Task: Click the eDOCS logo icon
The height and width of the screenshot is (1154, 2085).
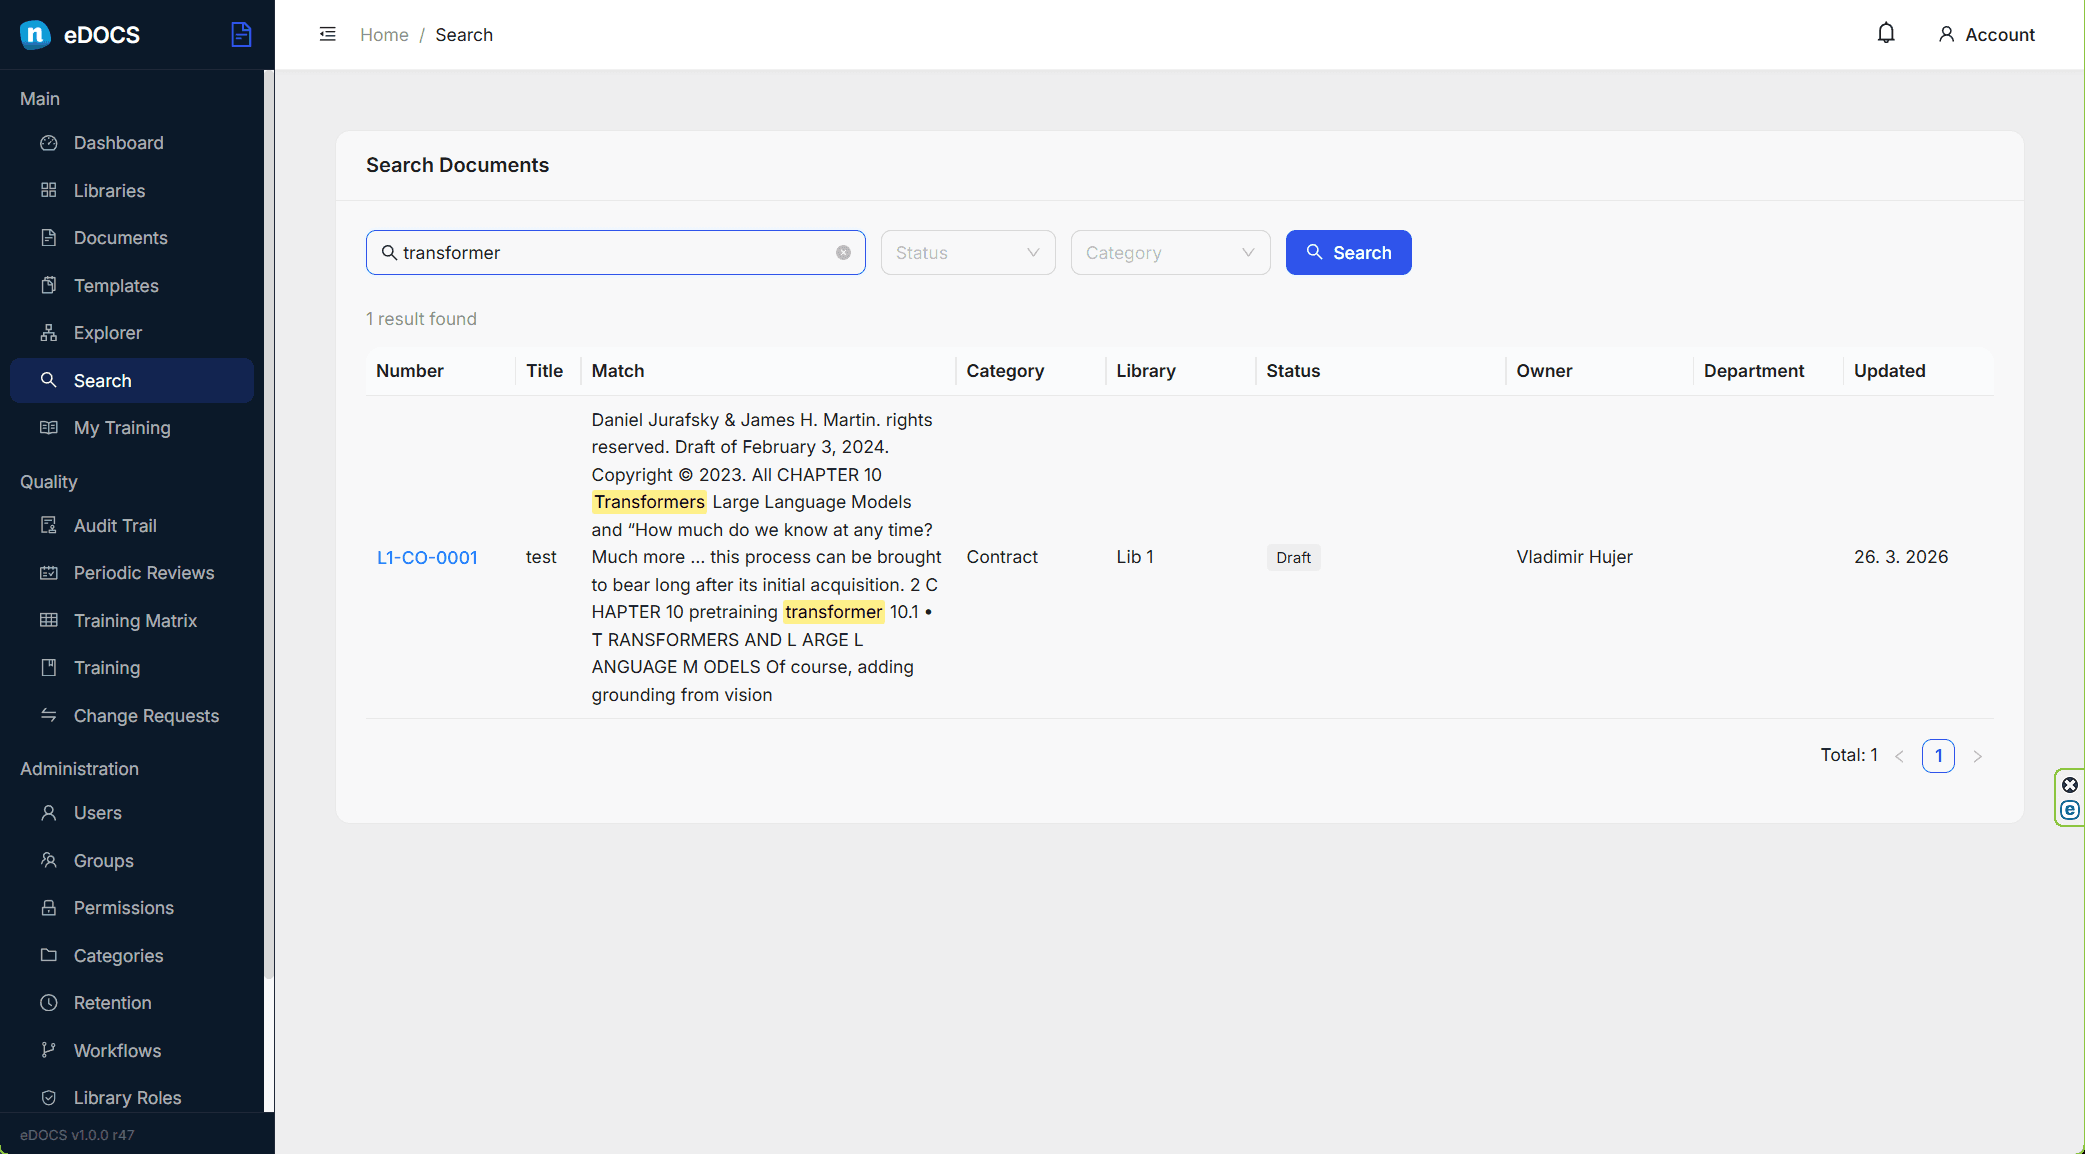Action: [35, 35]
